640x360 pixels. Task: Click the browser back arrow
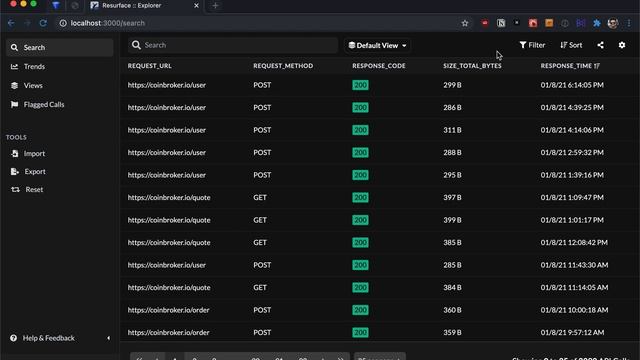tap(11, 23)
